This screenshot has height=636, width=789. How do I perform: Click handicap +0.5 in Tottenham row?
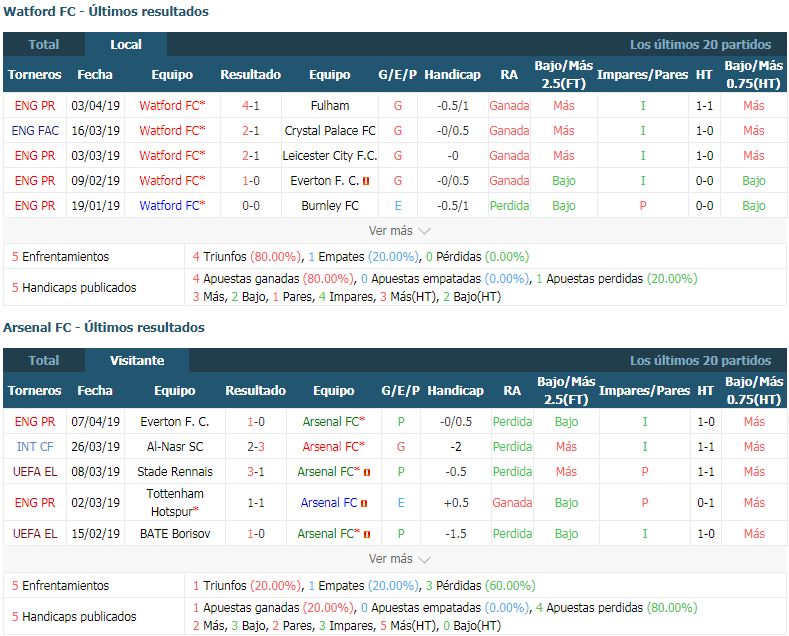point(456,503)
